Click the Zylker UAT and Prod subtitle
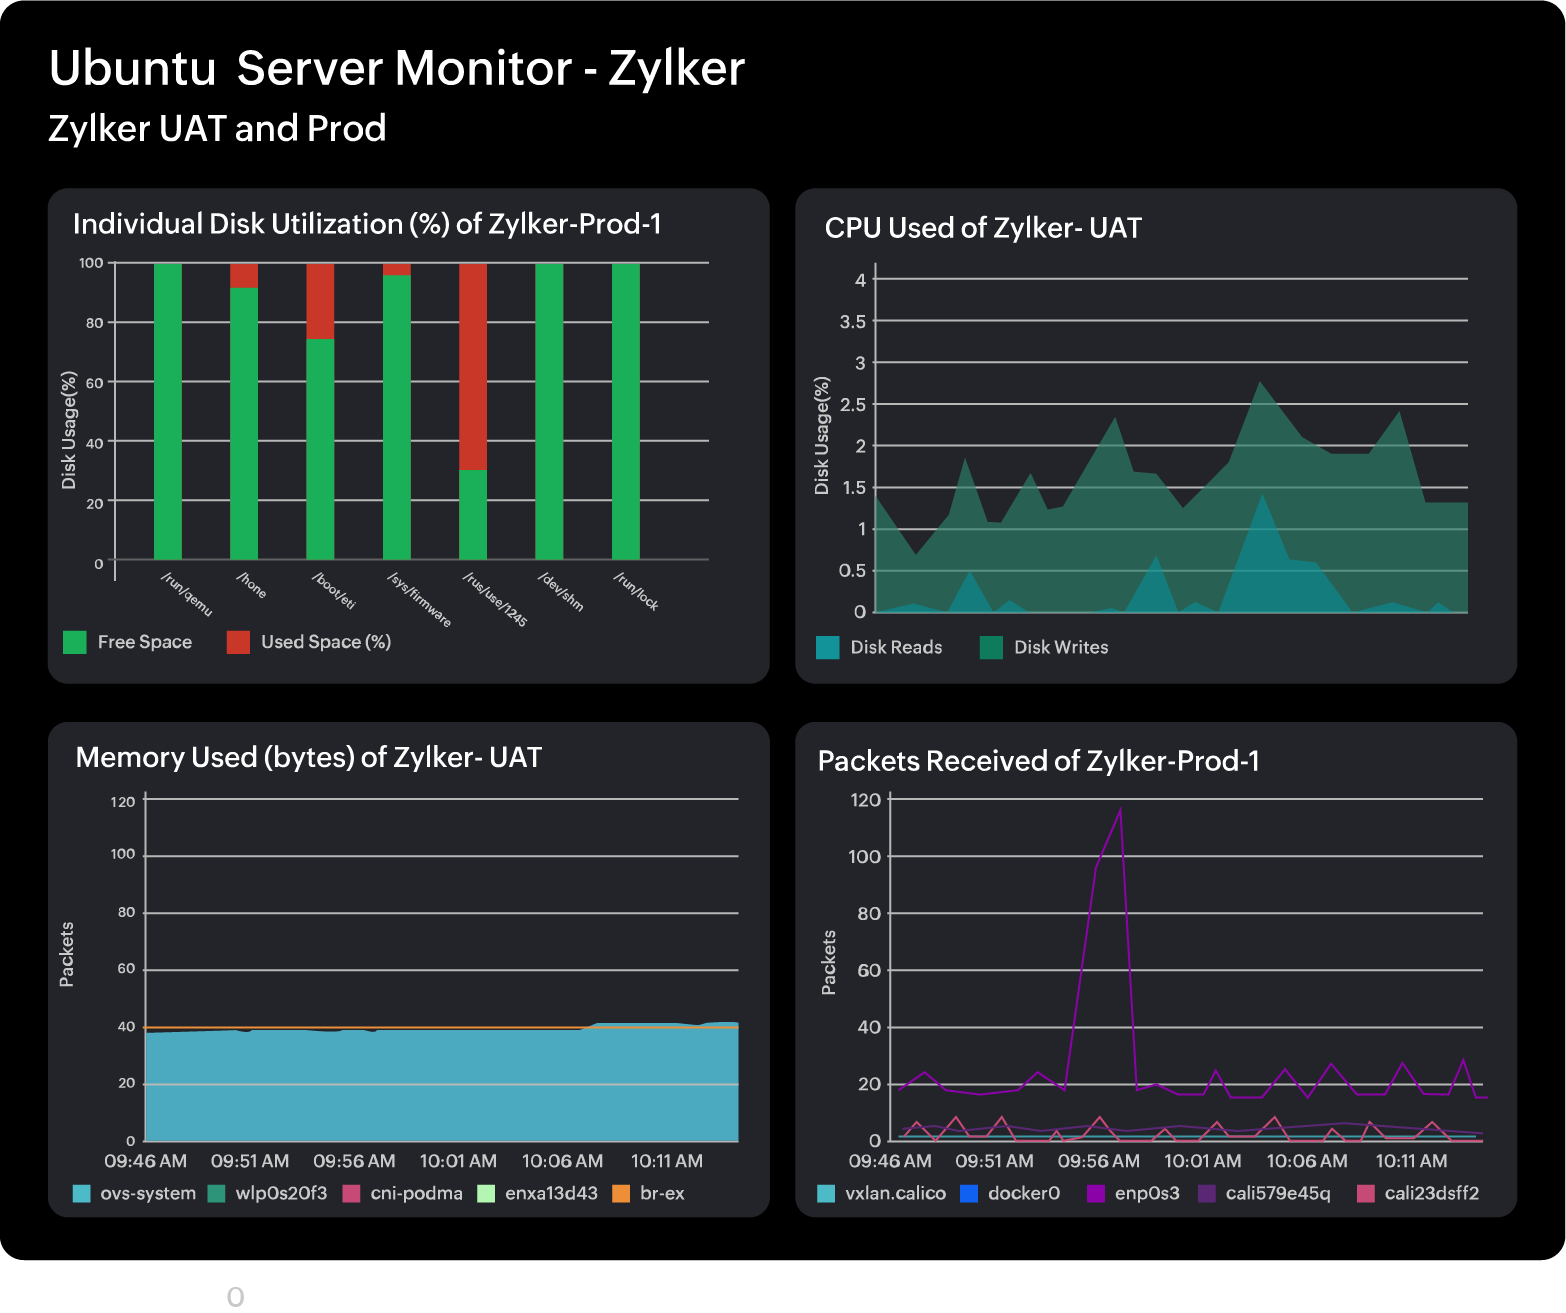This screenshot has height=1313, width=1566. 217,128
